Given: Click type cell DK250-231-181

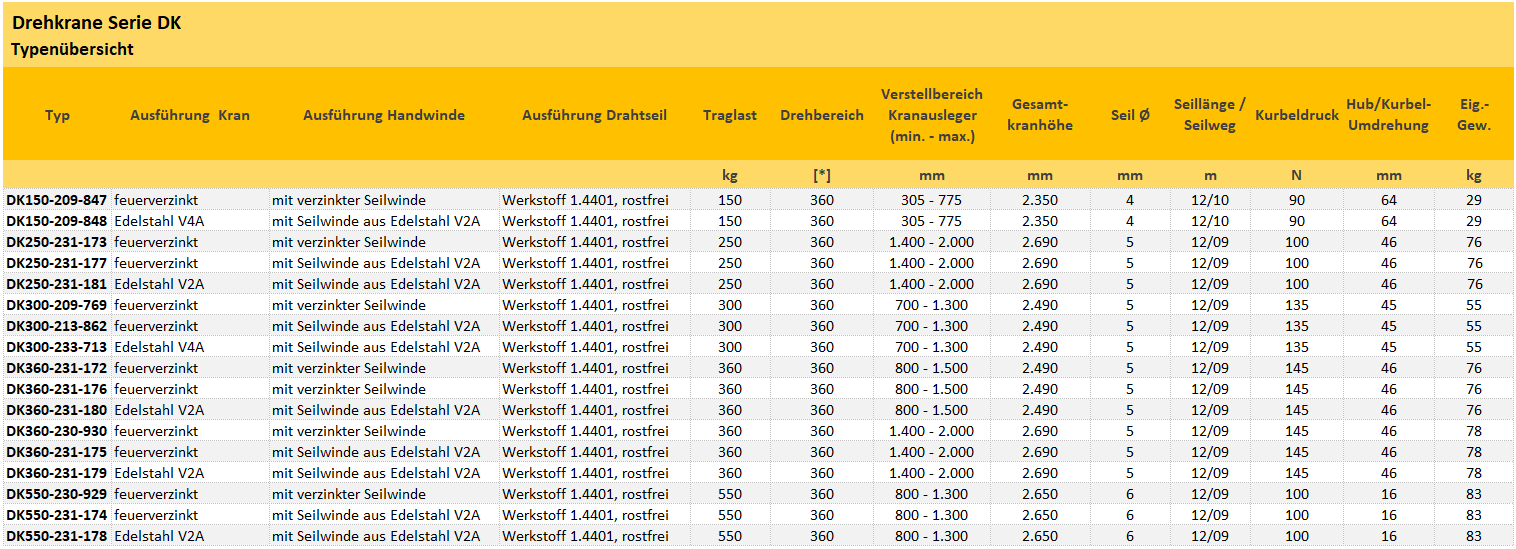Looking at the screenshot, I should click(57, 284).
